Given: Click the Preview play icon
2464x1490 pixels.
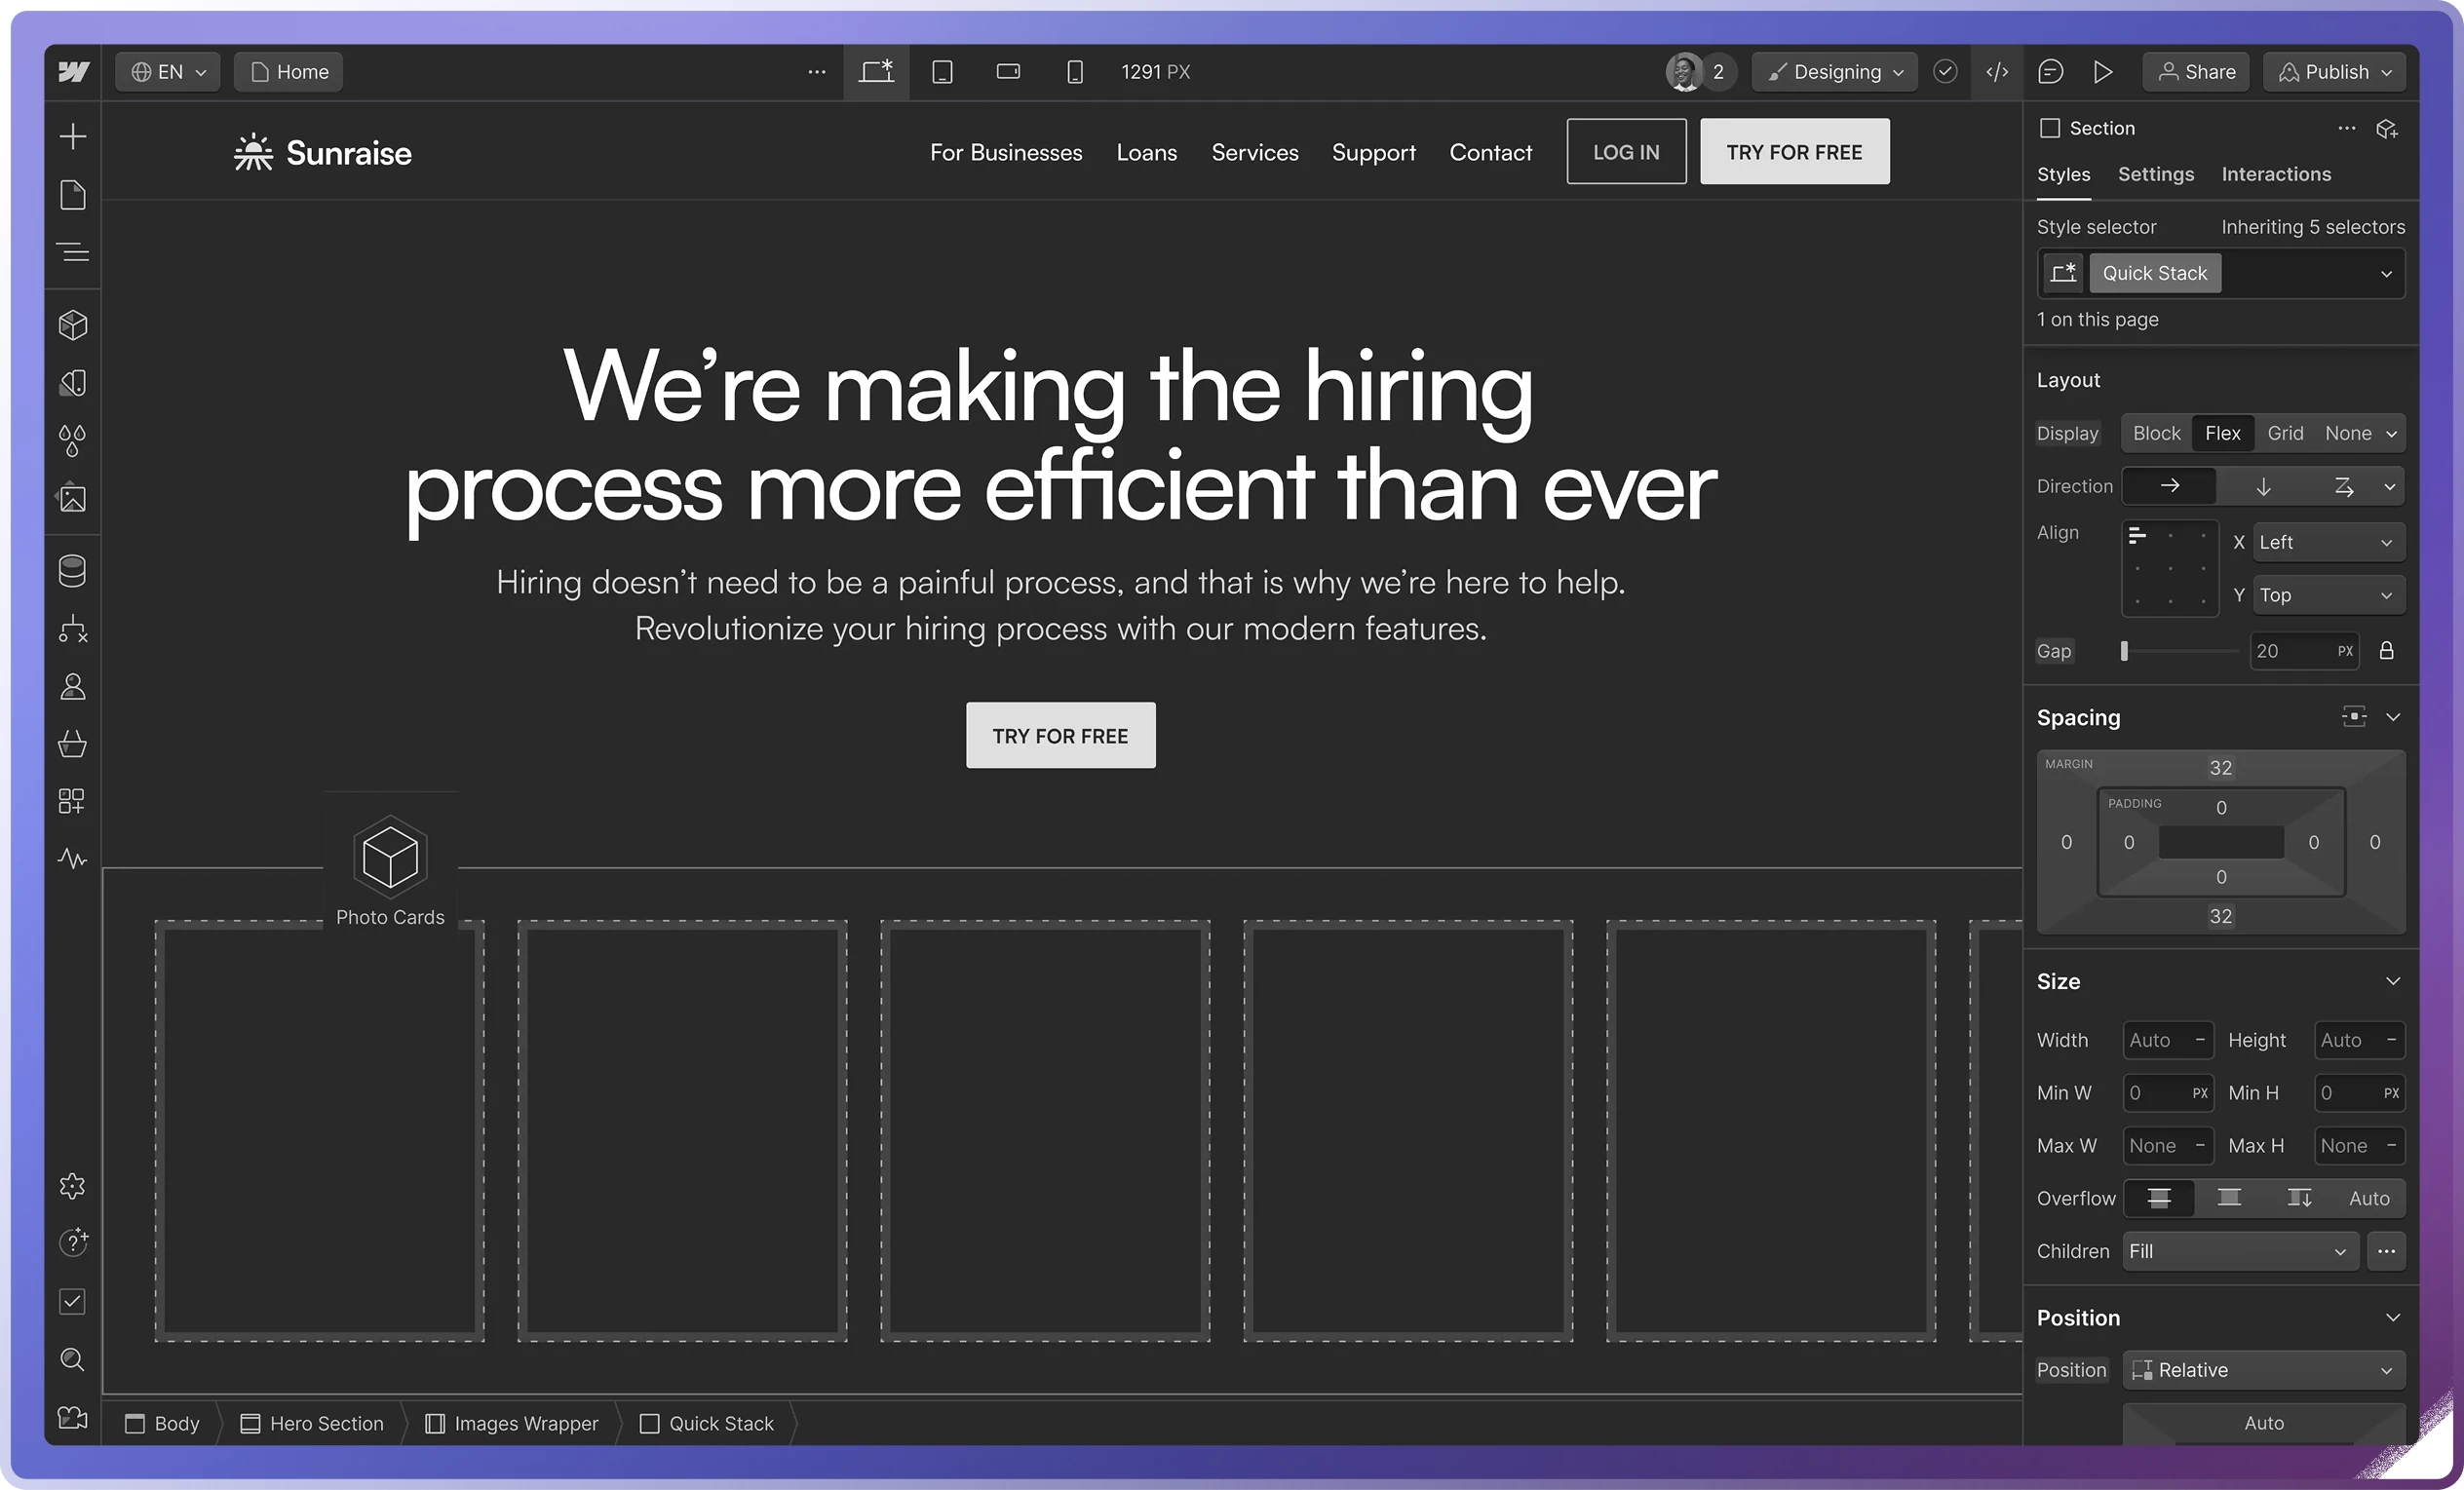Looking at the screenshot, I should pyautogui.click(x=2103, y=72).
